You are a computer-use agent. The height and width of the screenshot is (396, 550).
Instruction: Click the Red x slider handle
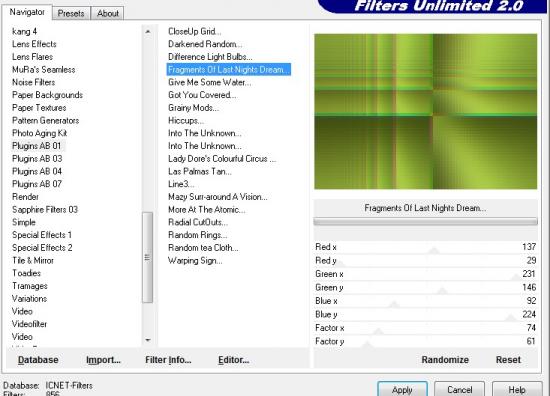pyautogui.click(x=434, y=250)
